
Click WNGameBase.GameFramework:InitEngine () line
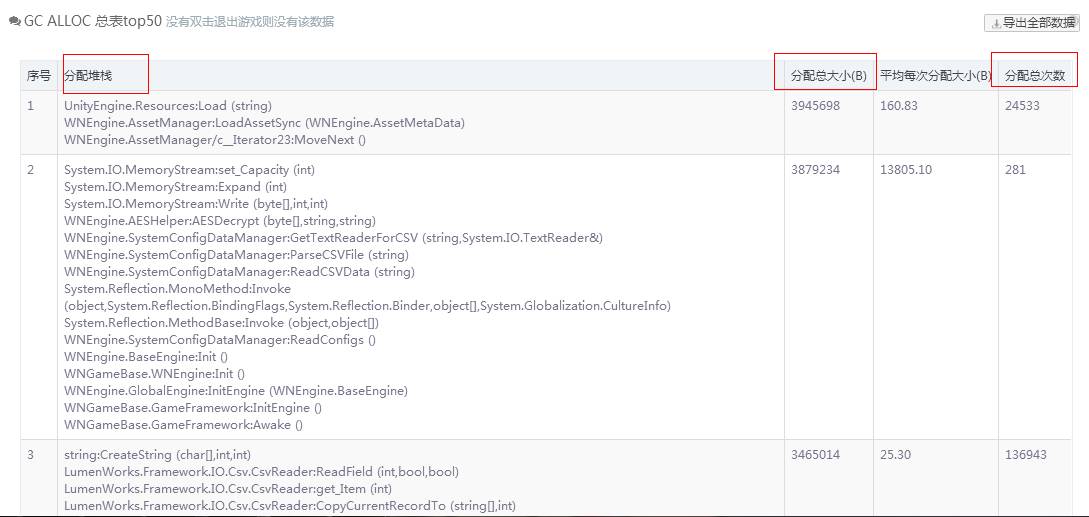coord(192,408)
